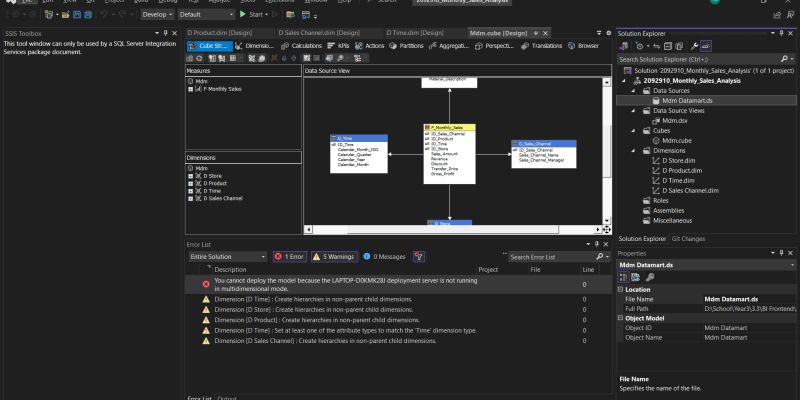Click the Categorized icon in Properties panel
Screen dimensions: 800x400
(623, 277)
